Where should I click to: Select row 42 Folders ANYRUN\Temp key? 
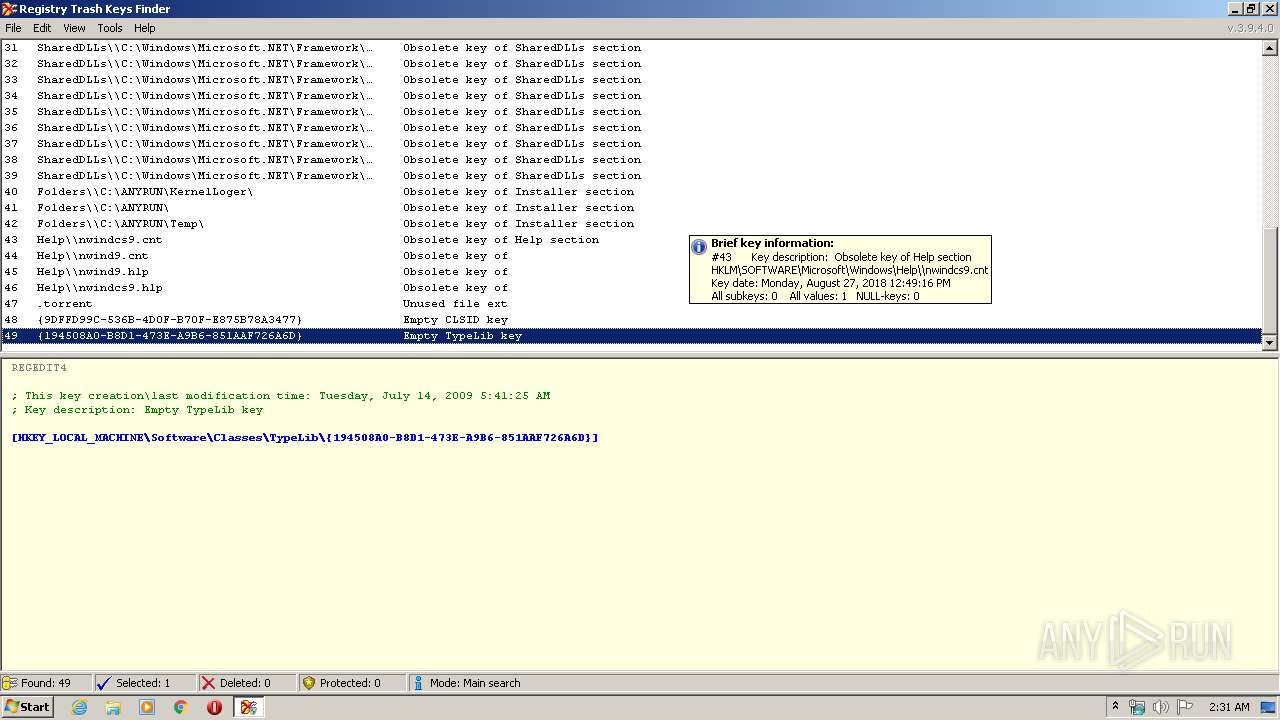coord(632,224)
